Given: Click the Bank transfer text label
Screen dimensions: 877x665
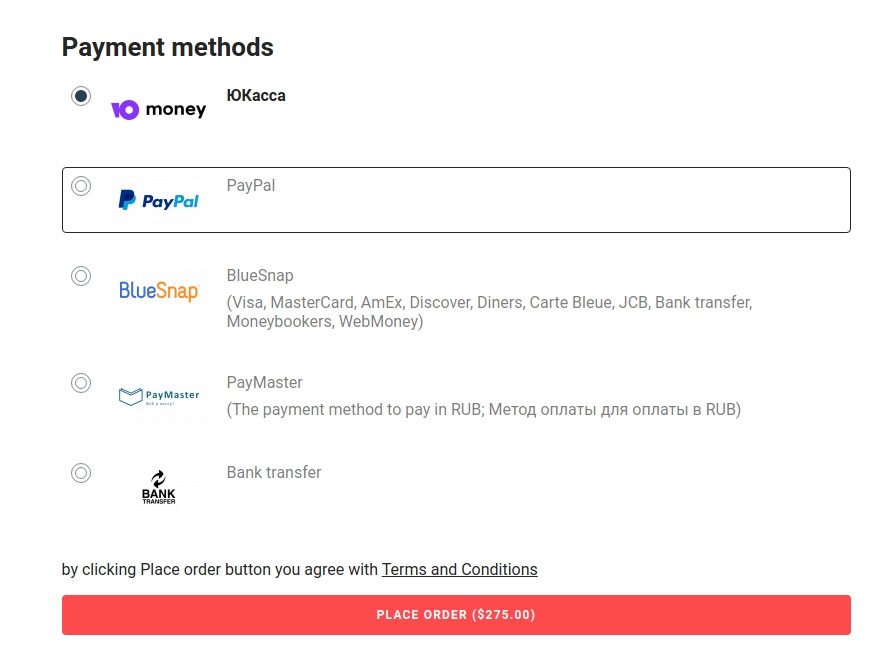Looking at the screenshot, I should tap(274, 473).
